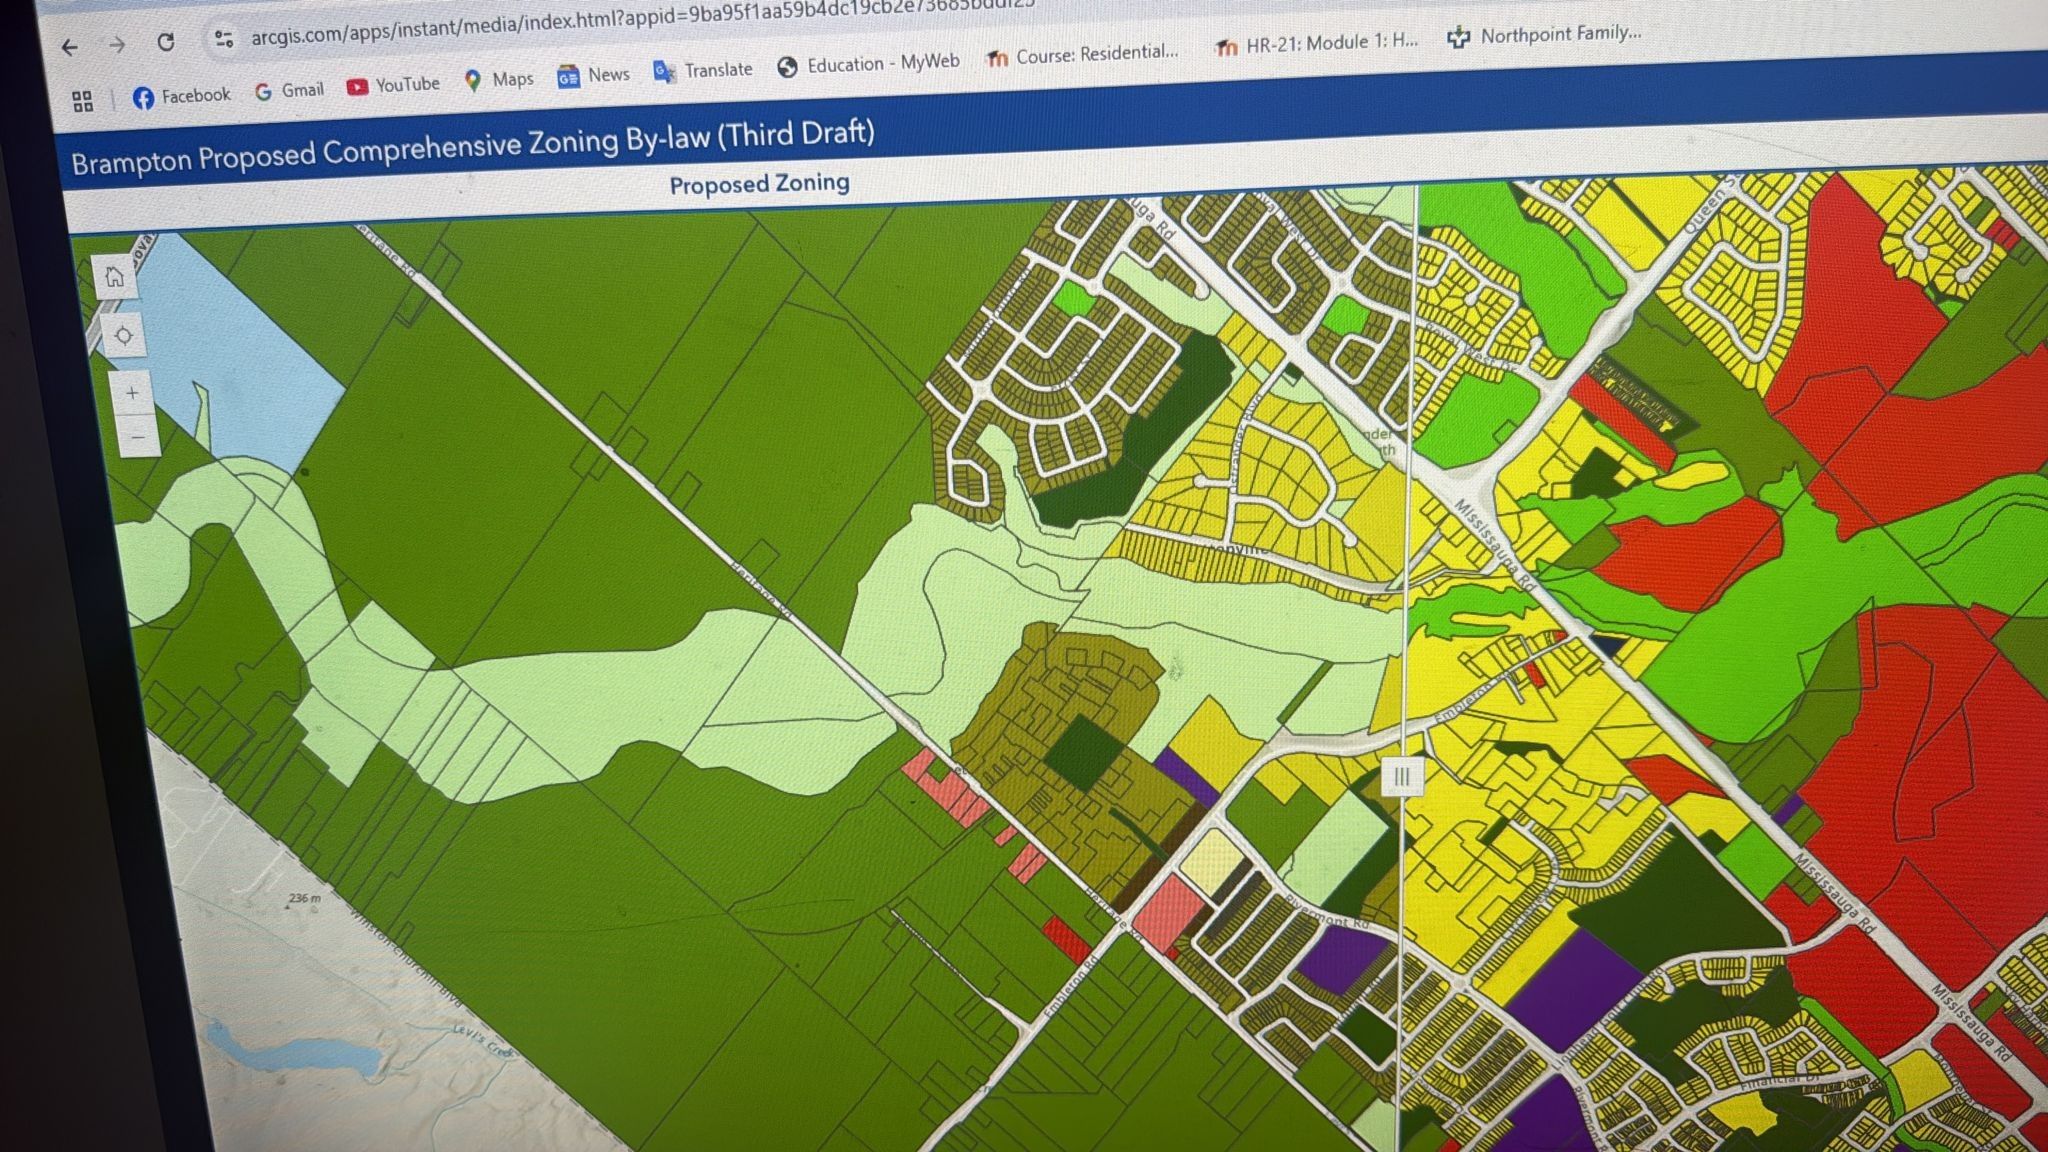Open the apps grid in bookmarks bar
The width and height of the screenshot is (2048, 1152).
click(x=83, y=101)
